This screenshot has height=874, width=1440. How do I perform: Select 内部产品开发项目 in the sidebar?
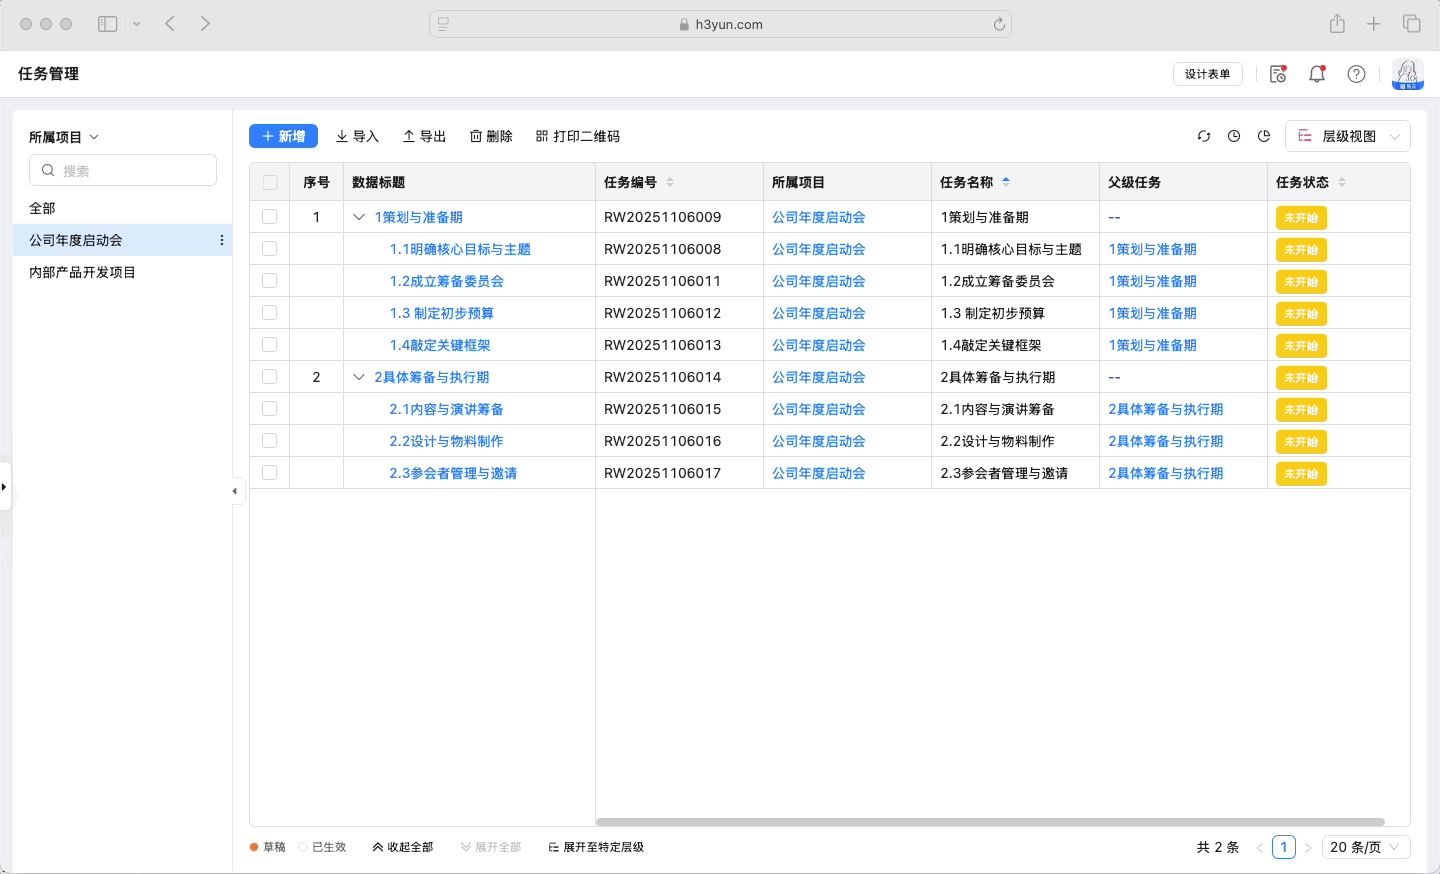click(x=82, y=272)
